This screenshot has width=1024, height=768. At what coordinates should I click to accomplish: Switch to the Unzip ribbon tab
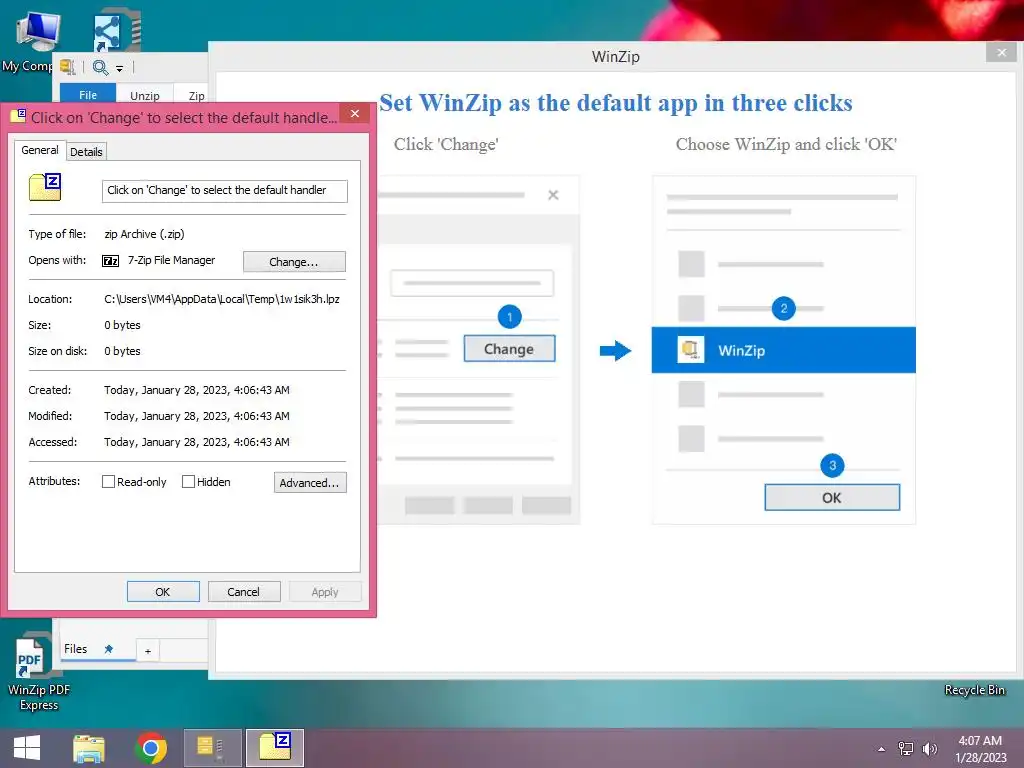pos(144,95)
